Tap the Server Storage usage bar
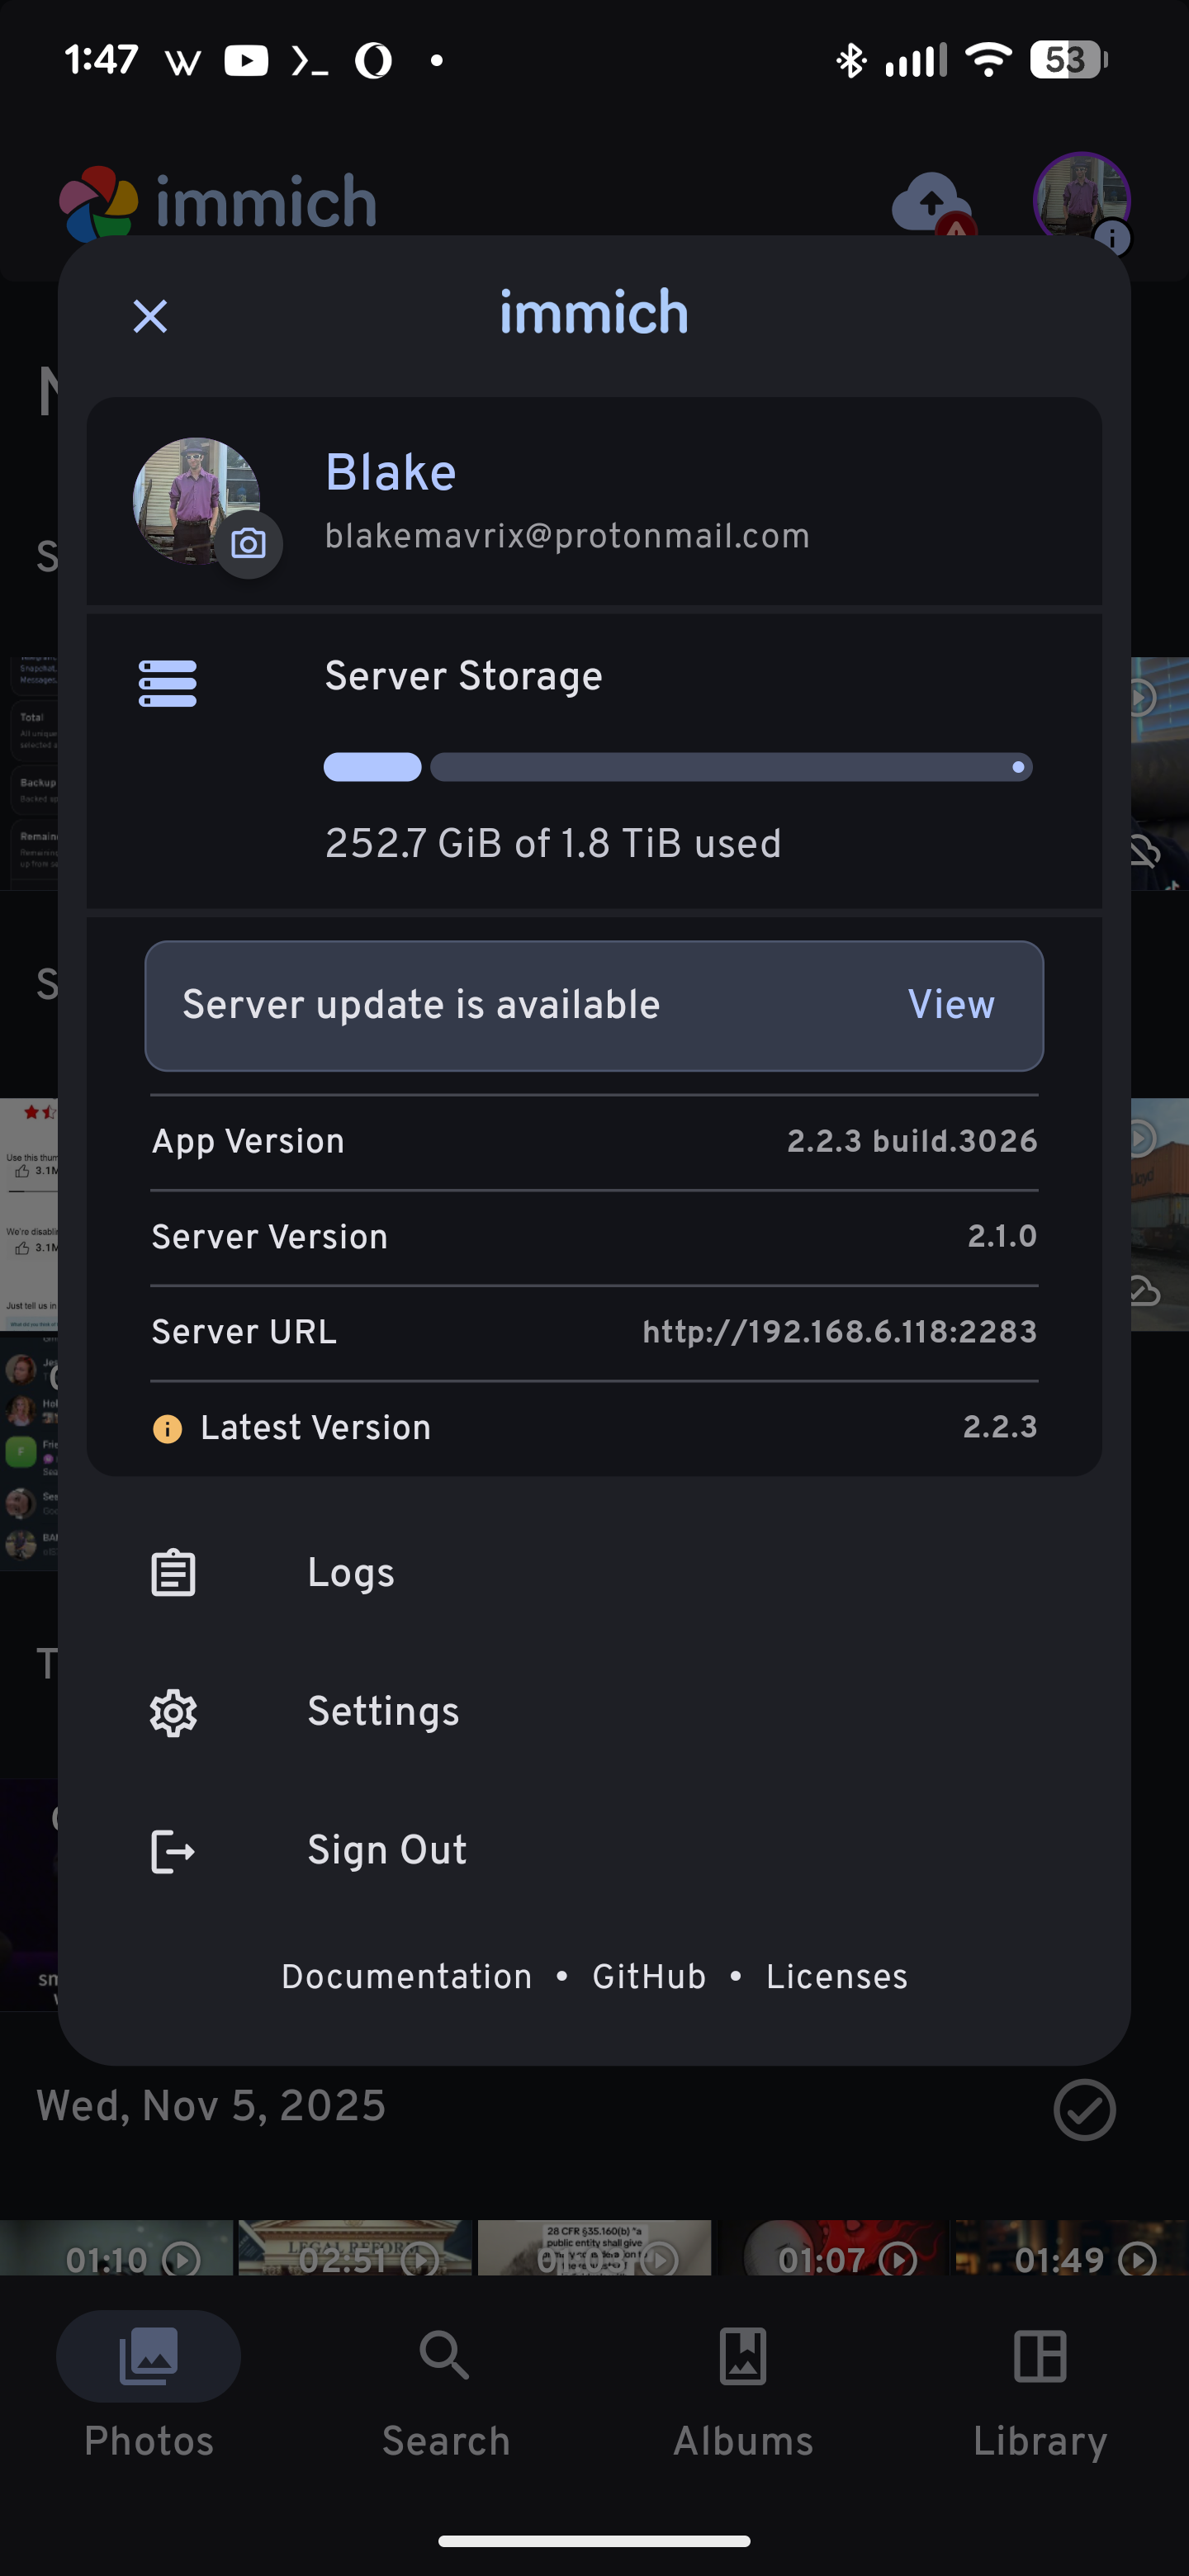The width and height of the screenshot is (1189, 2576). [x=678, y=767]
